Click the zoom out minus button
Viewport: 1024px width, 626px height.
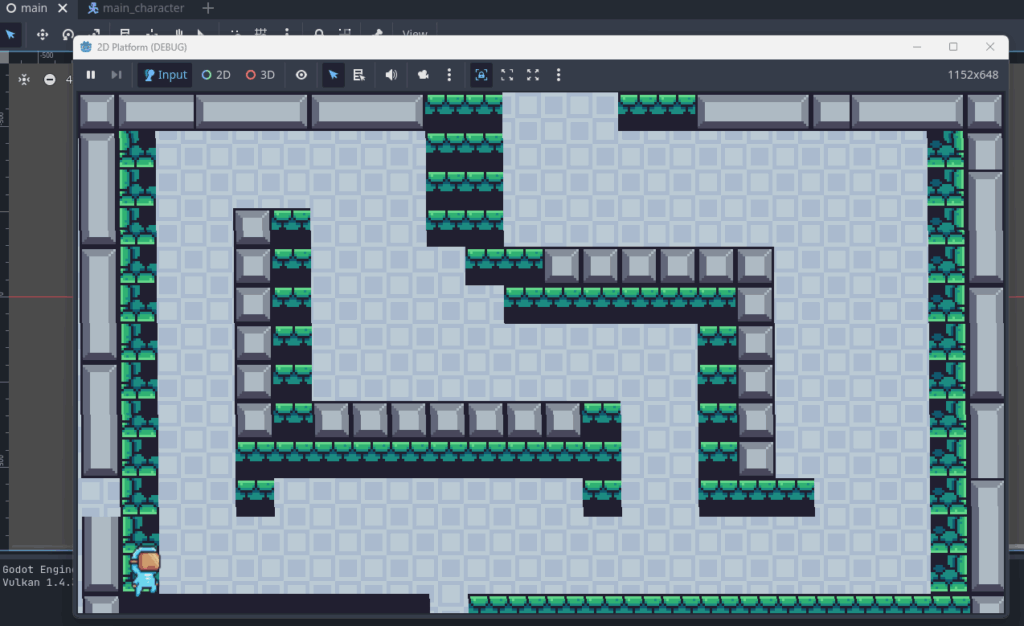coord(50,79)
